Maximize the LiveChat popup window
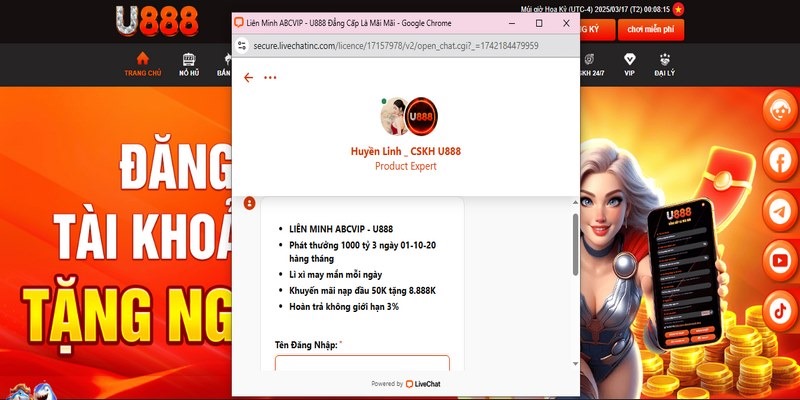This screenshot has height=400, width=800. [539, 23]
